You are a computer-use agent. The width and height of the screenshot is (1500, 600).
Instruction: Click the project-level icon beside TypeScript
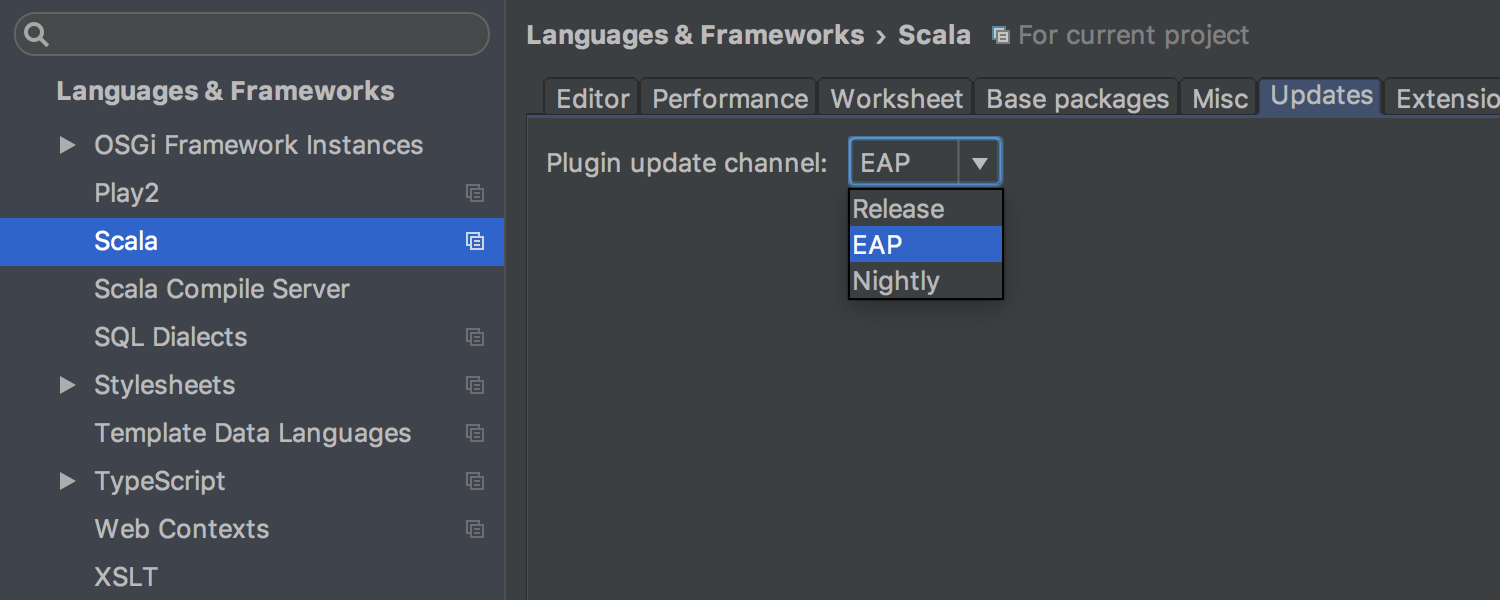click(475, 481)
